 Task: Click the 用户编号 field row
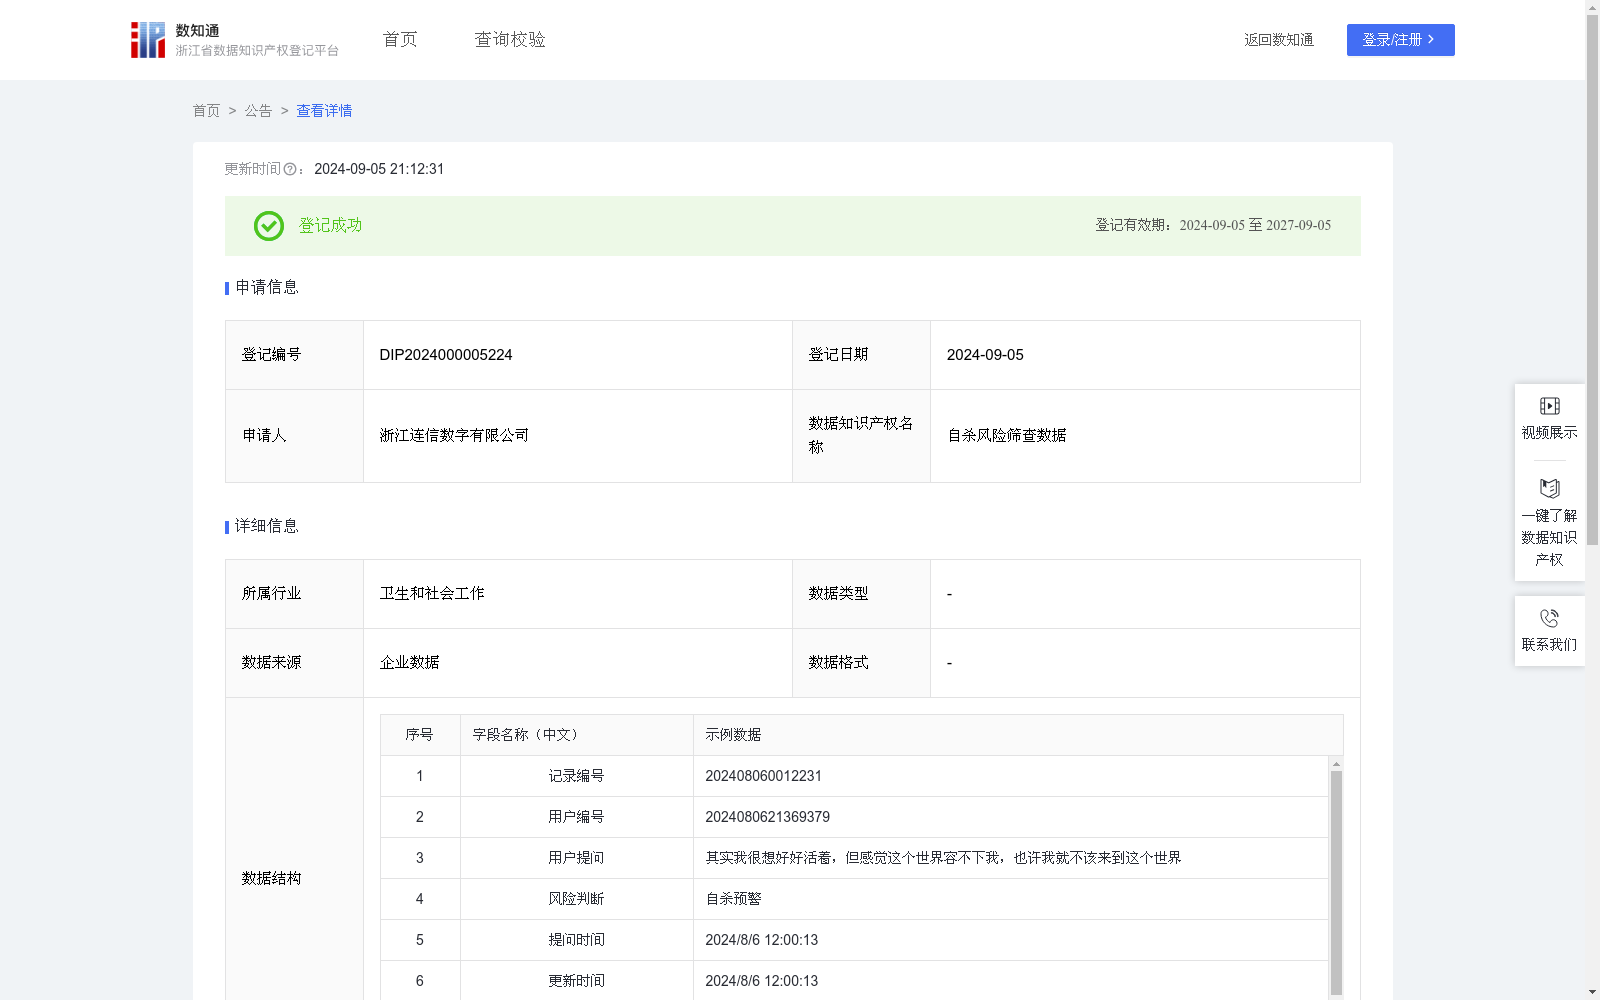point(854,817)
